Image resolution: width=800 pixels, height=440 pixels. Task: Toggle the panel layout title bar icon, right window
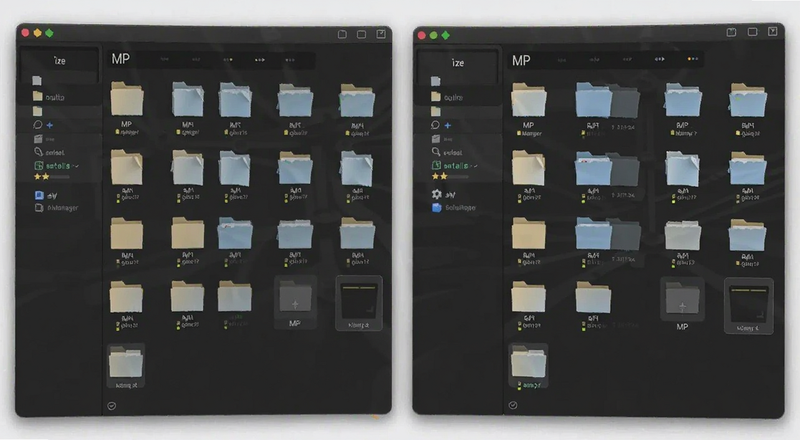(731, 32)
